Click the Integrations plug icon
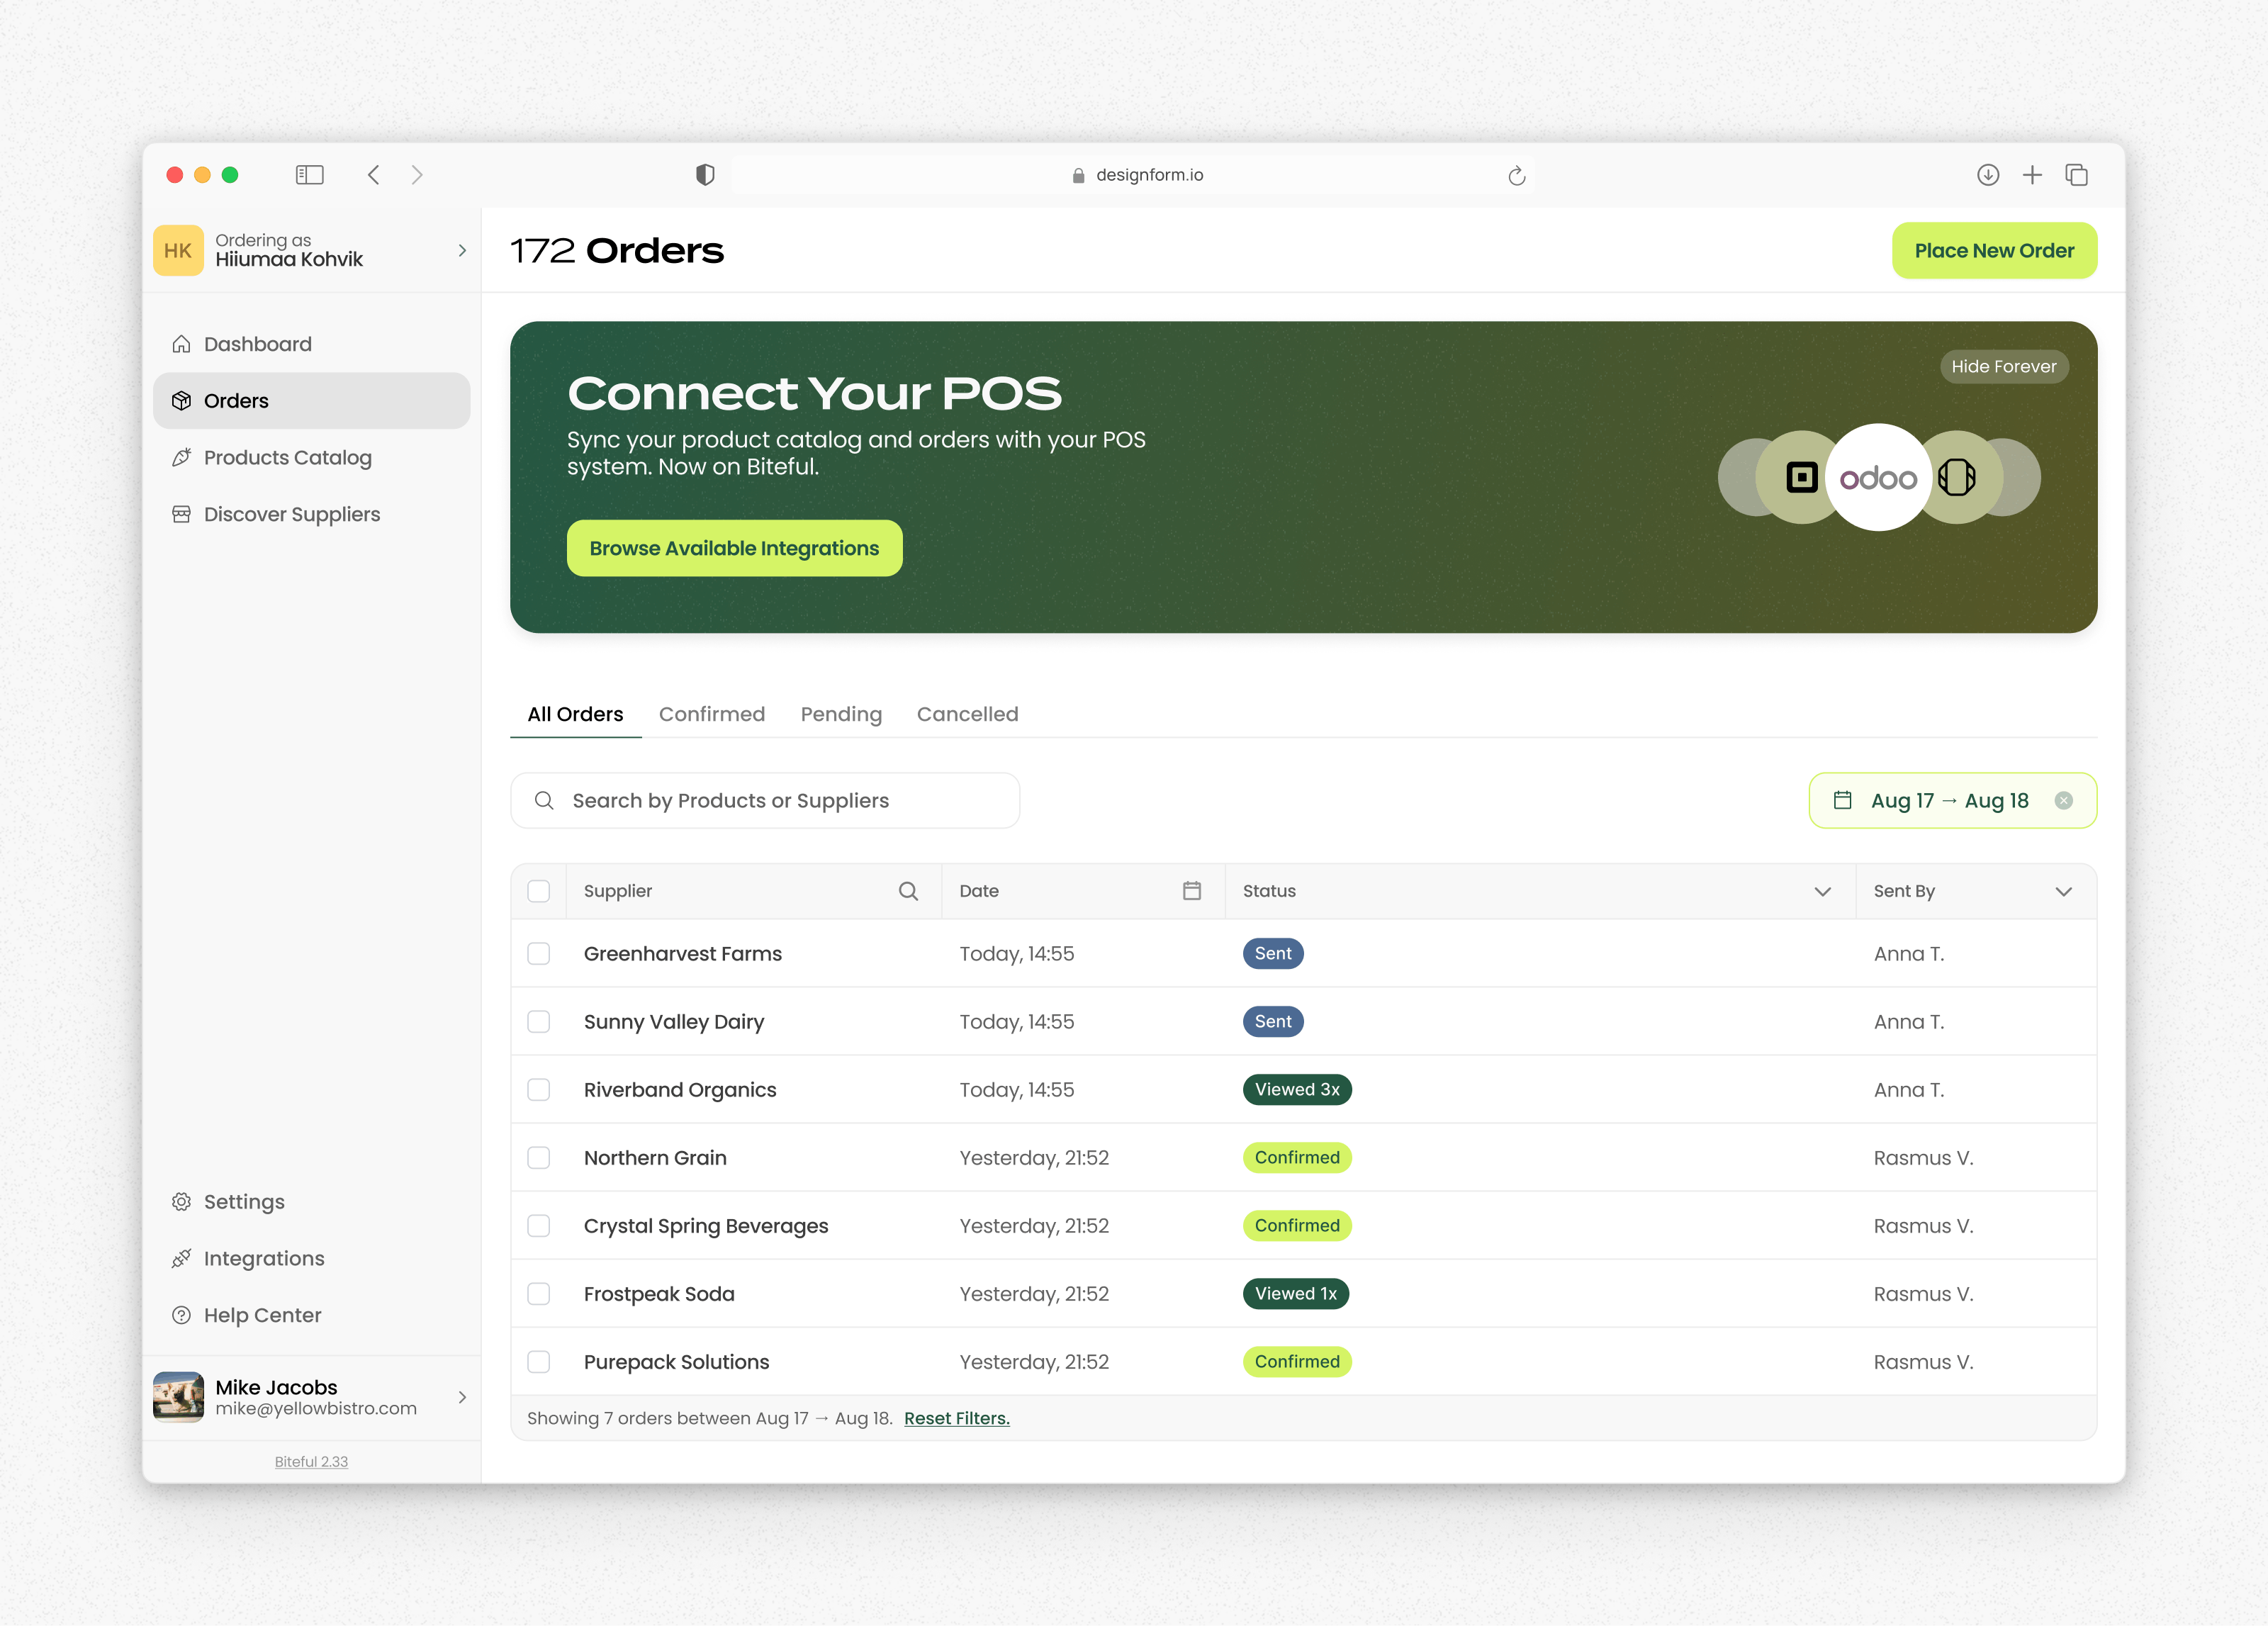 181,1259
